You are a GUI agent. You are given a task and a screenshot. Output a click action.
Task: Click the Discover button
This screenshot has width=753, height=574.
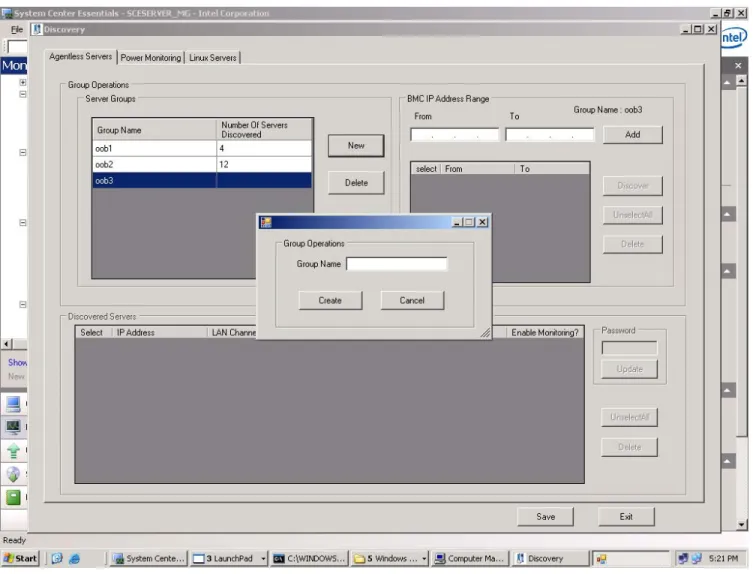click(x=632, y=185)
